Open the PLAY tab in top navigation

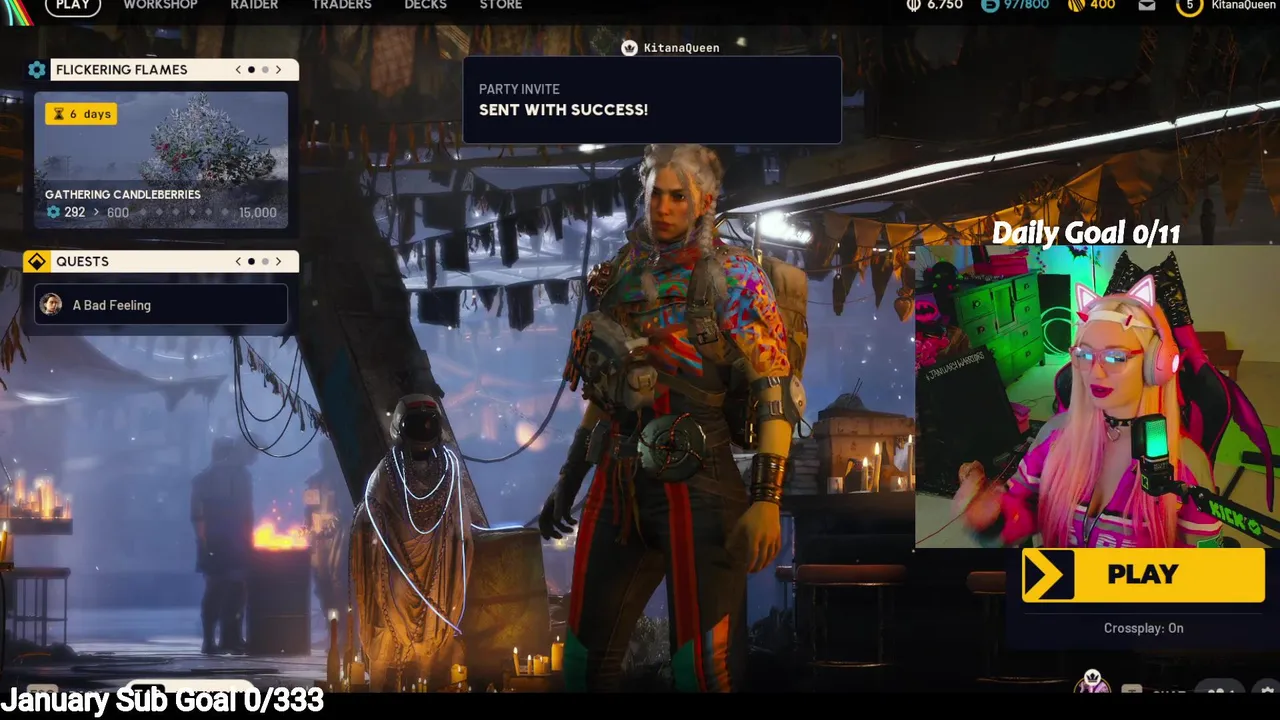pyautogui.click(x=72, y=6)
